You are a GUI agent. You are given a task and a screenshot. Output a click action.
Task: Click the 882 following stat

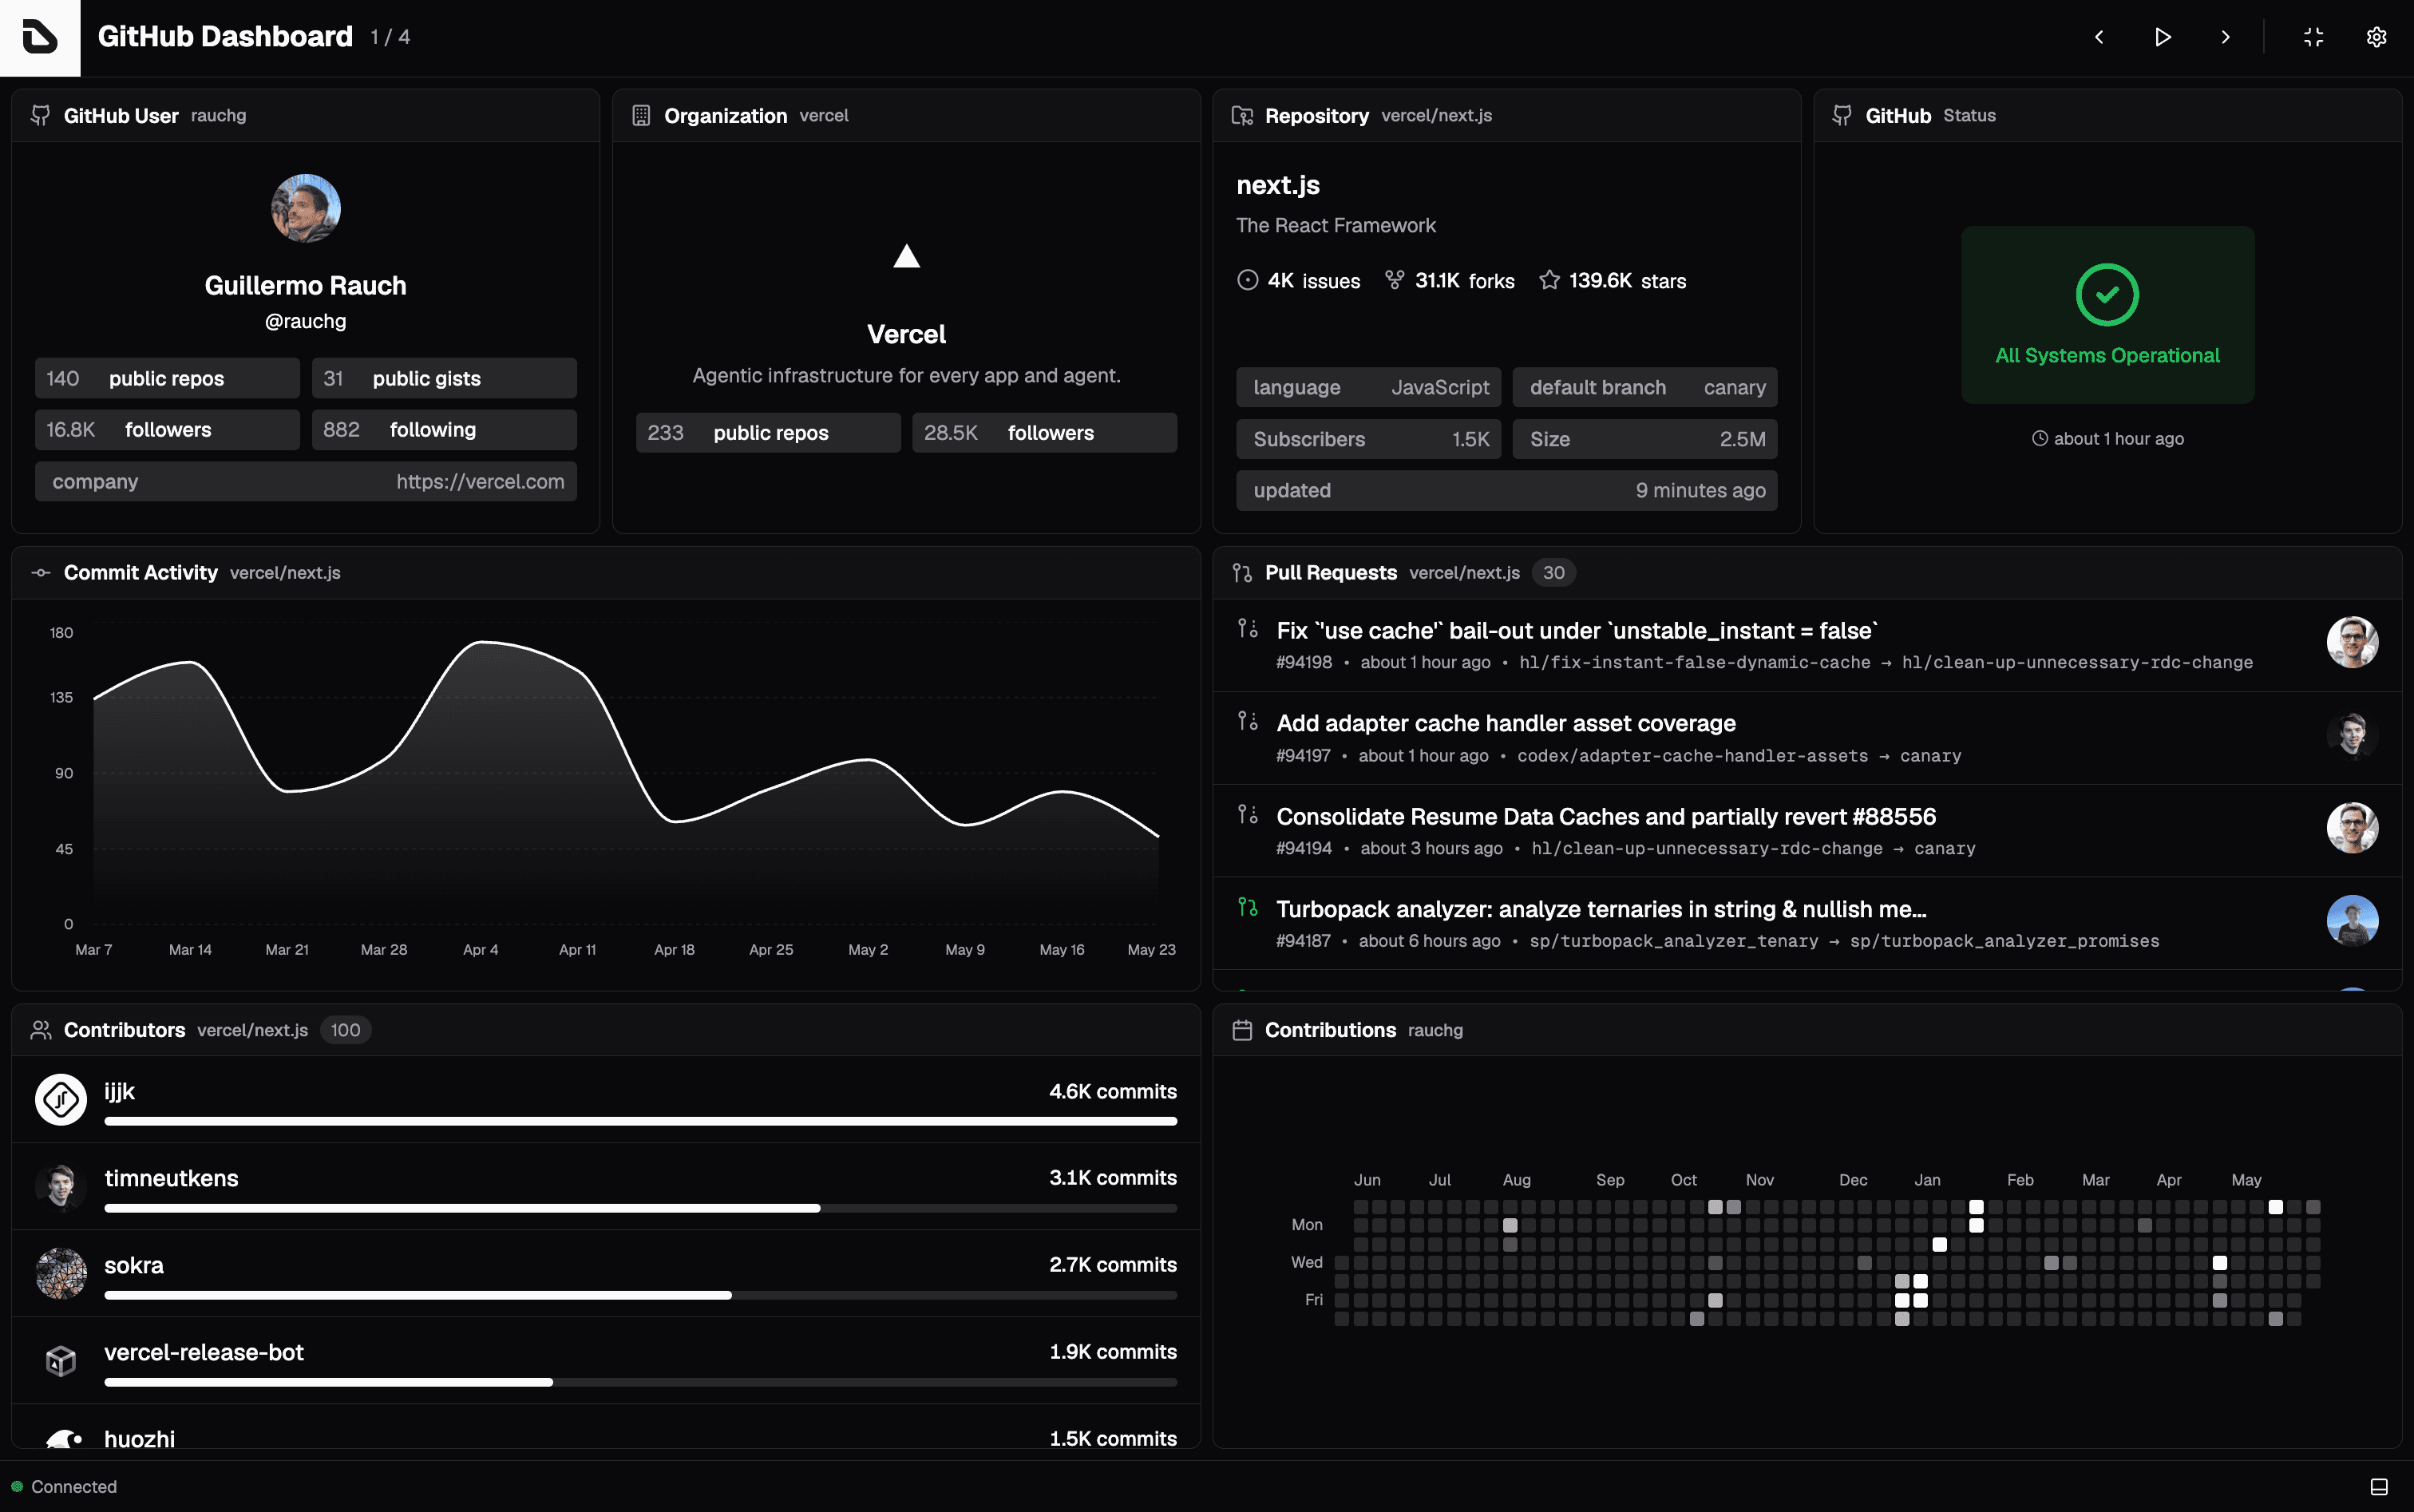(444, 429)
